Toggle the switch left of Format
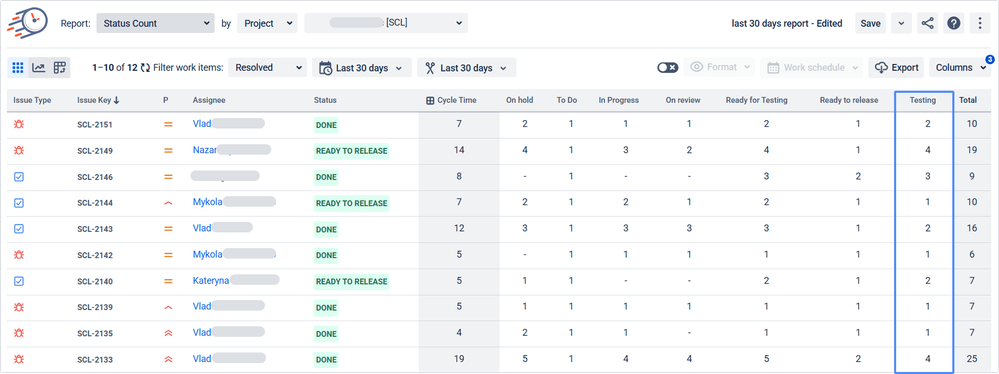 pyautogui.click(x=668, y=68)
